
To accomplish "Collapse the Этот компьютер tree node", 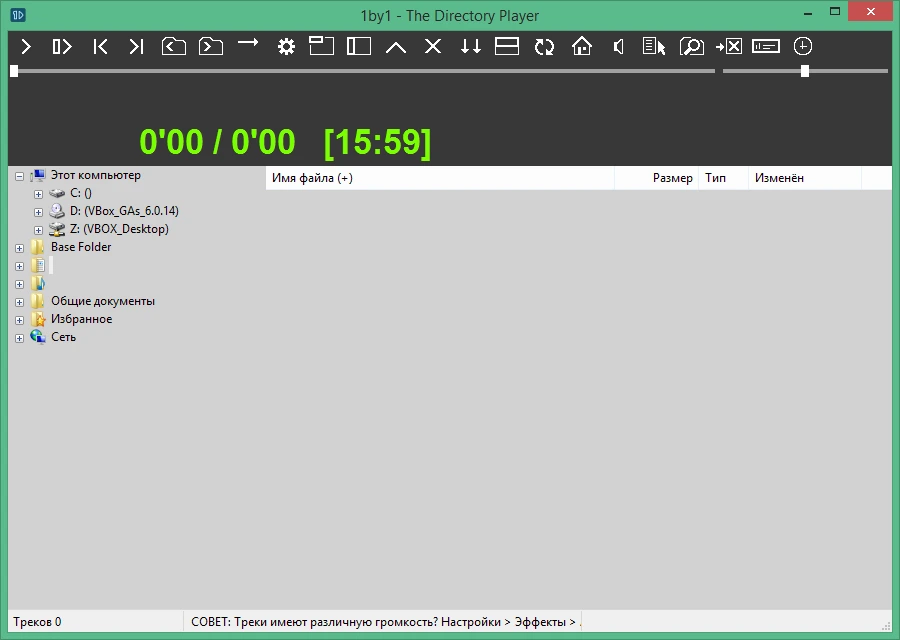I will coord(20,176).
